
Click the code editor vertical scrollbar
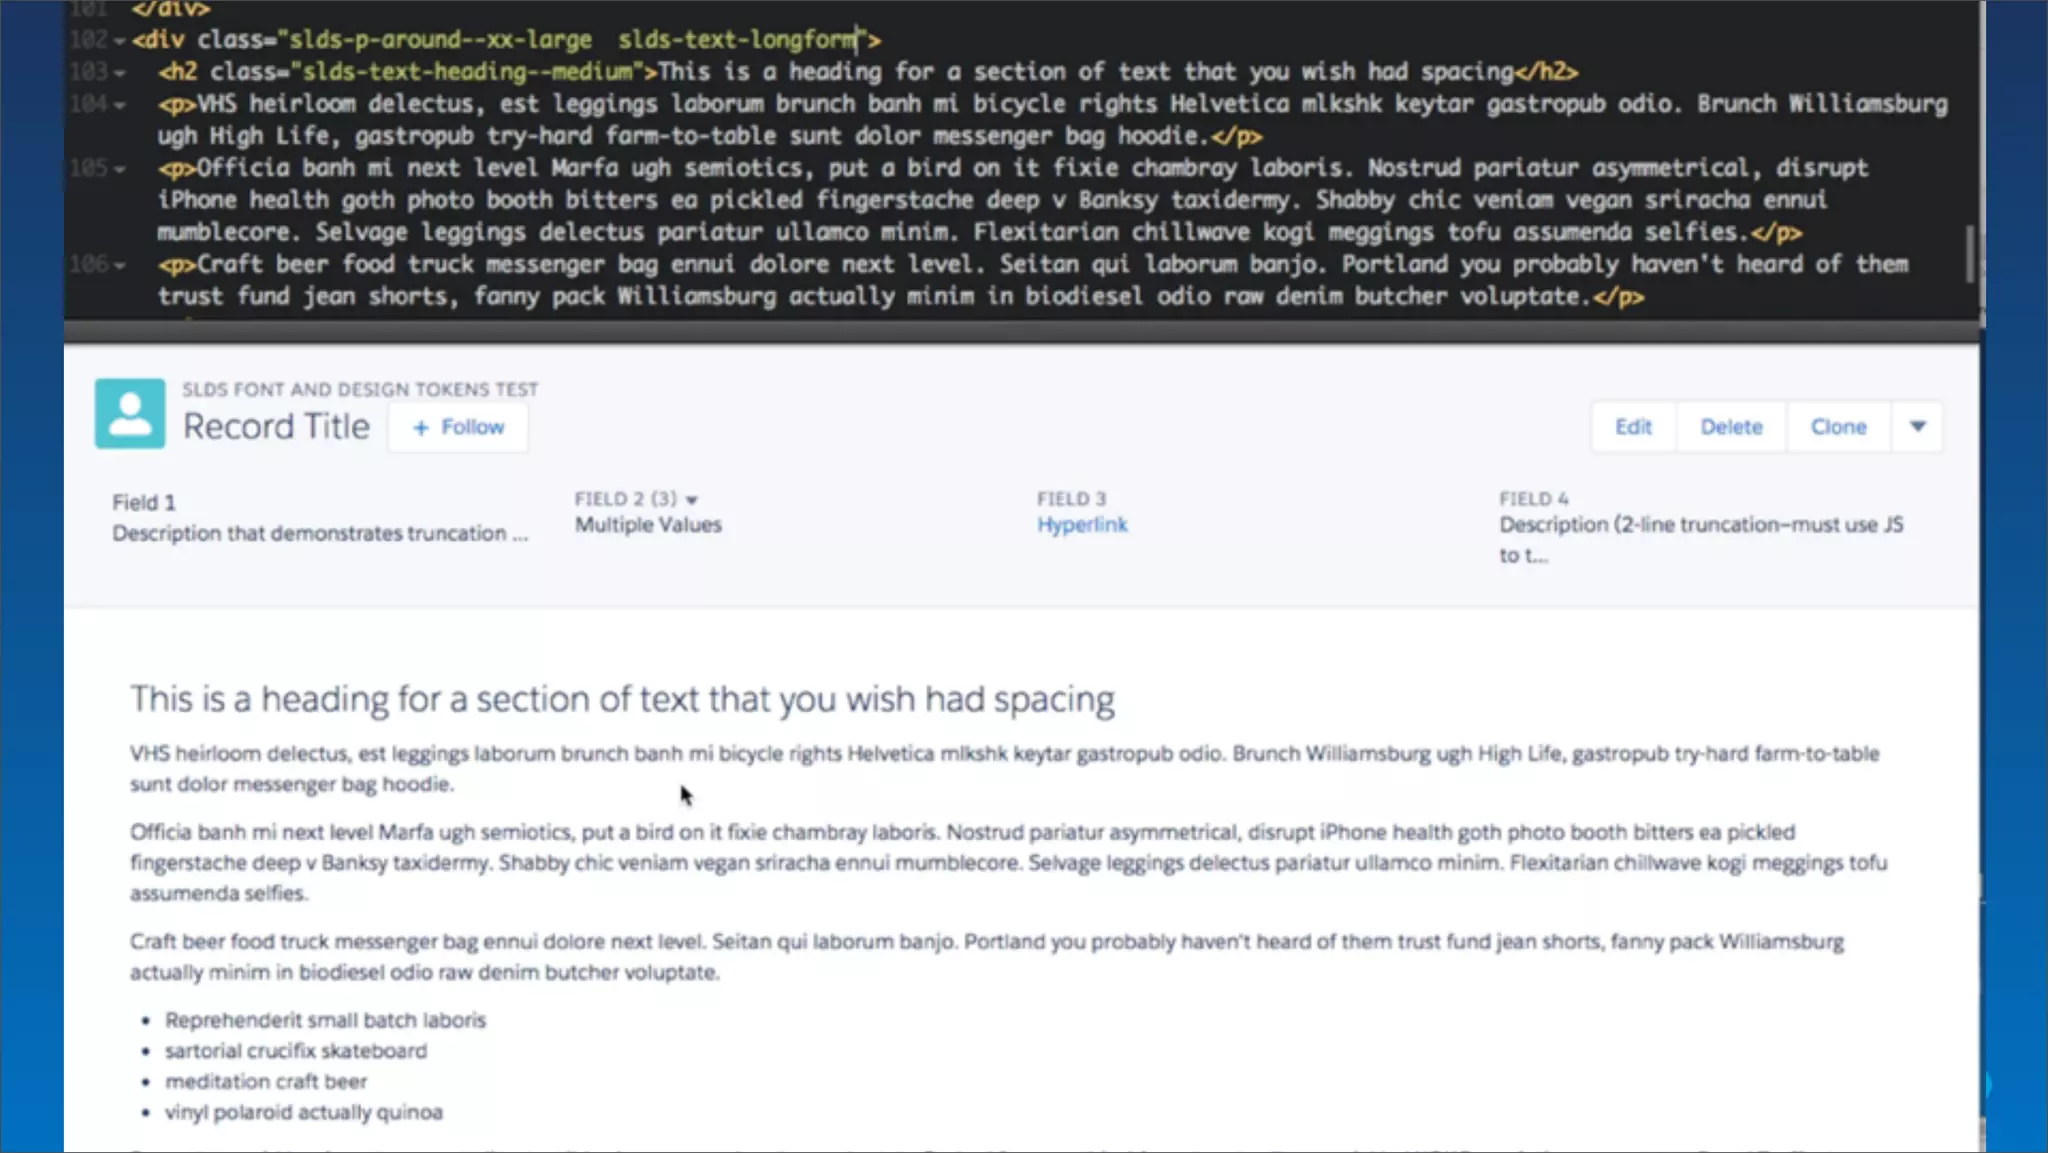coord(1970,255)
